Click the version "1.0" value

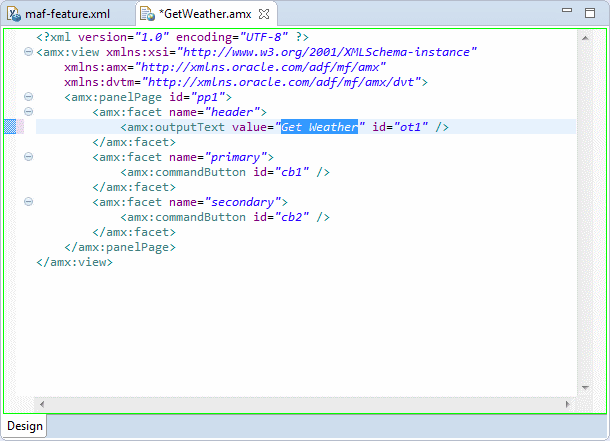point(151,37)
